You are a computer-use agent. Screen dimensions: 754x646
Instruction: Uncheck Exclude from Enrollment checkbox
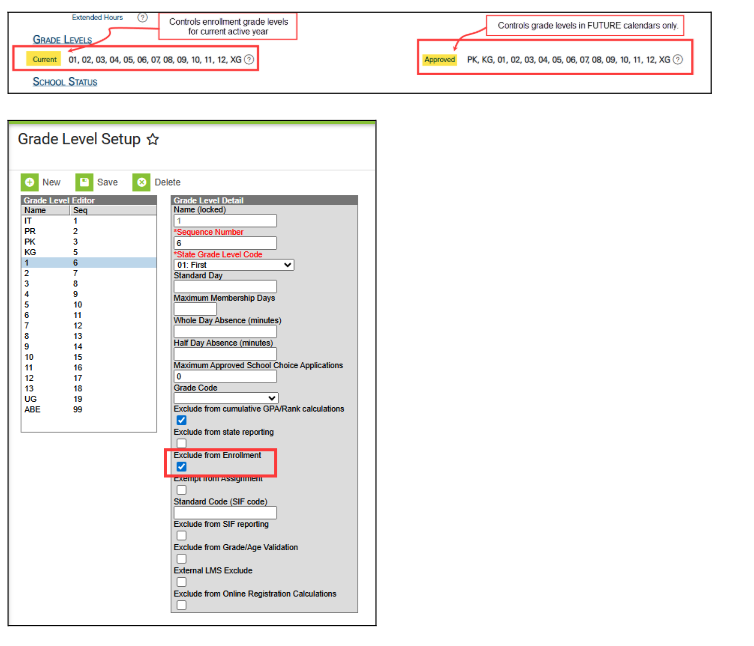click(x=181, y=466)
